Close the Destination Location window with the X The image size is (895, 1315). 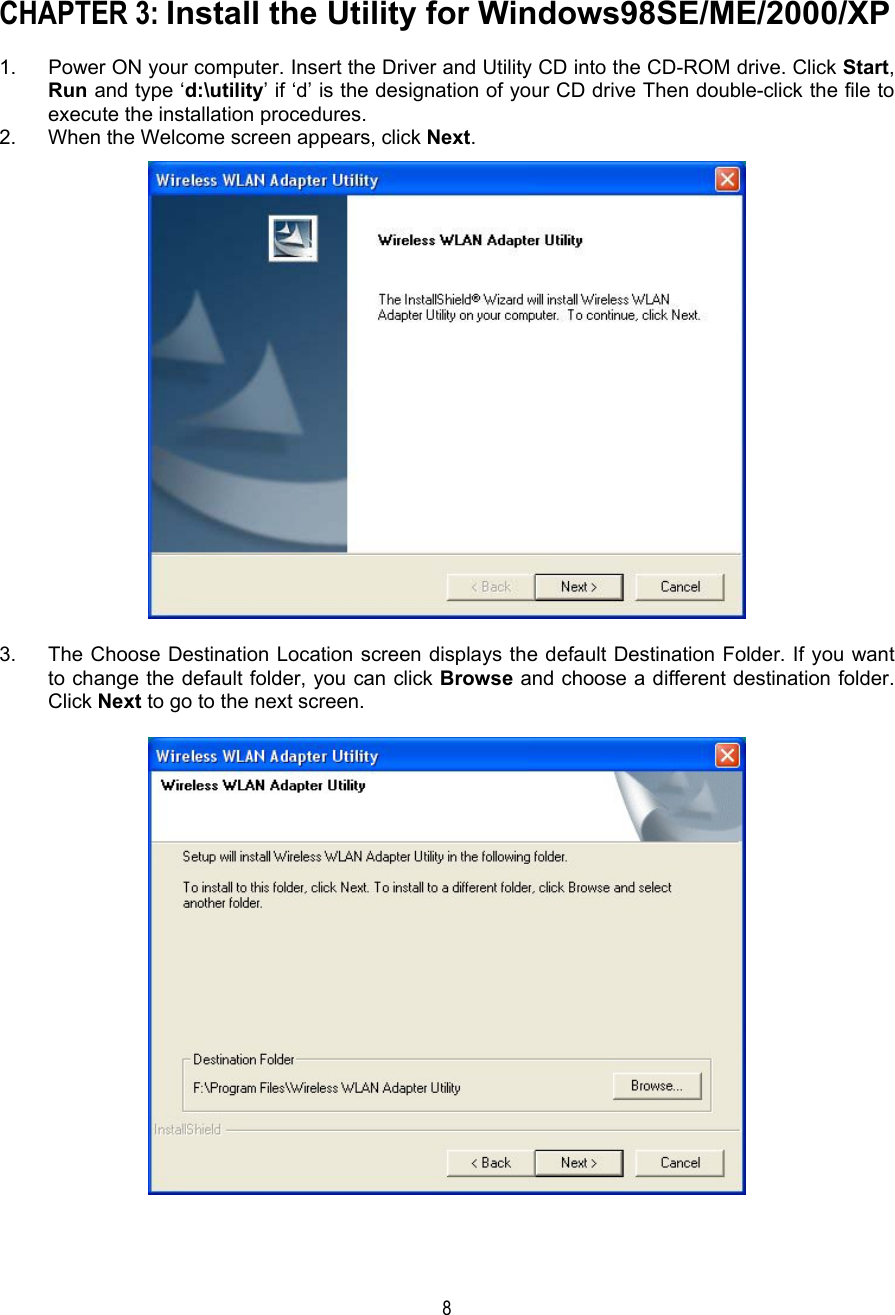point(727,755)
